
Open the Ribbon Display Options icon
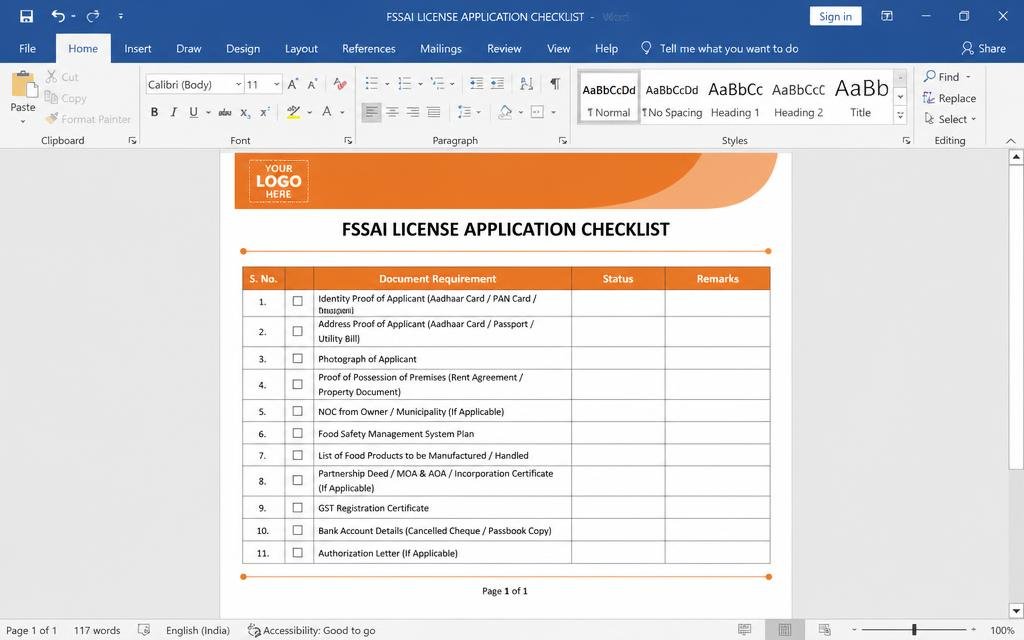click(x=887, y=16)
